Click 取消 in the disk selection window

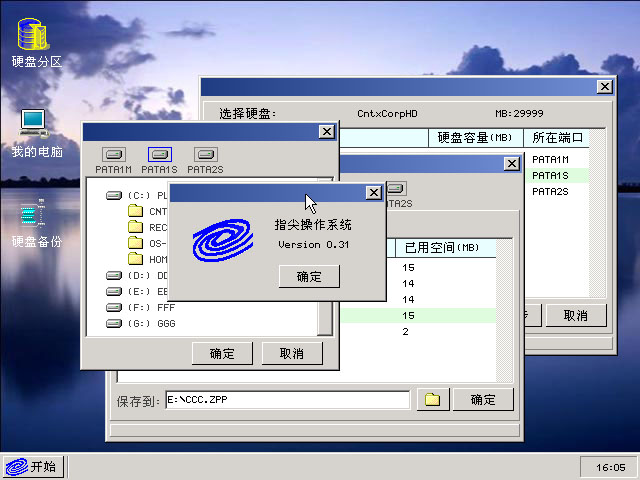click(x=575, y=315)
